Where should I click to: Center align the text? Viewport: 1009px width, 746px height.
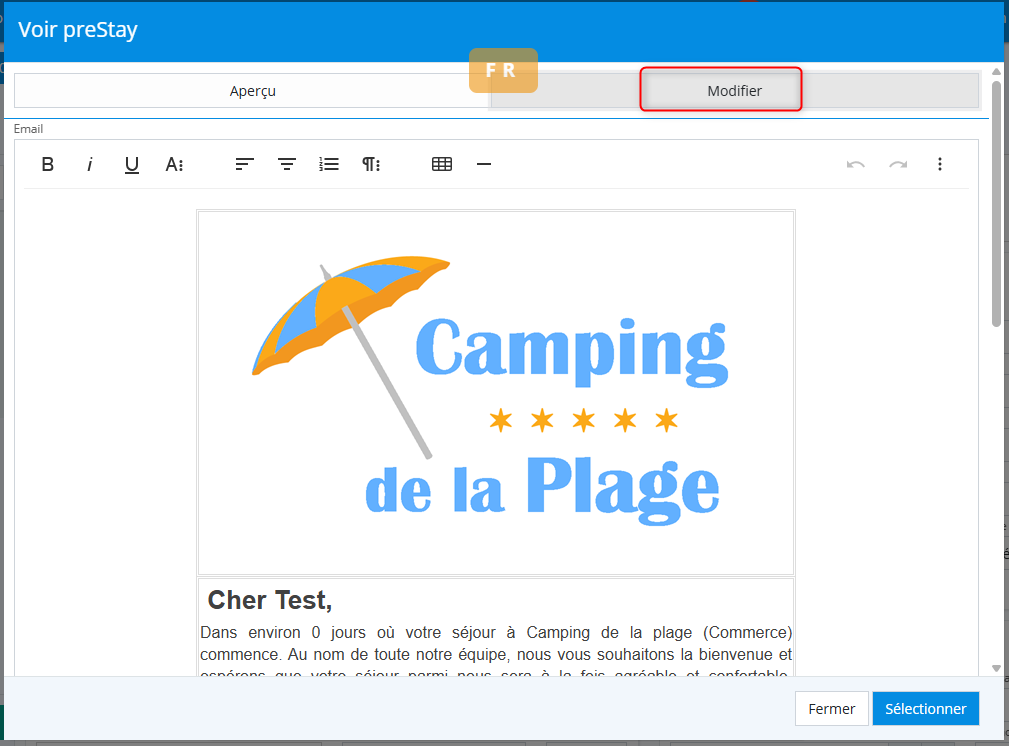pyautogui.click(x=287, y=165)
